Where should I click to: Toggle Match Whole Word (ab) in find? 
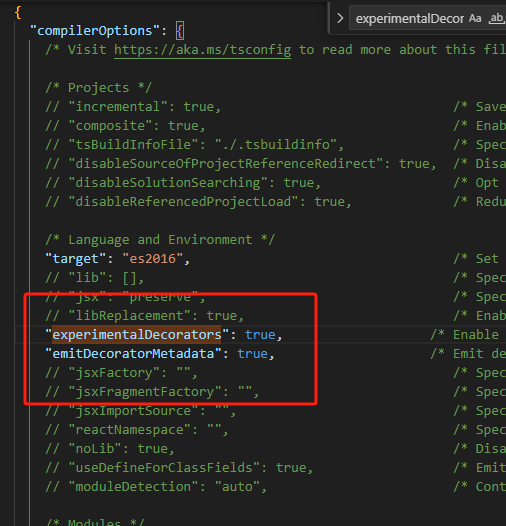(496, 18)
